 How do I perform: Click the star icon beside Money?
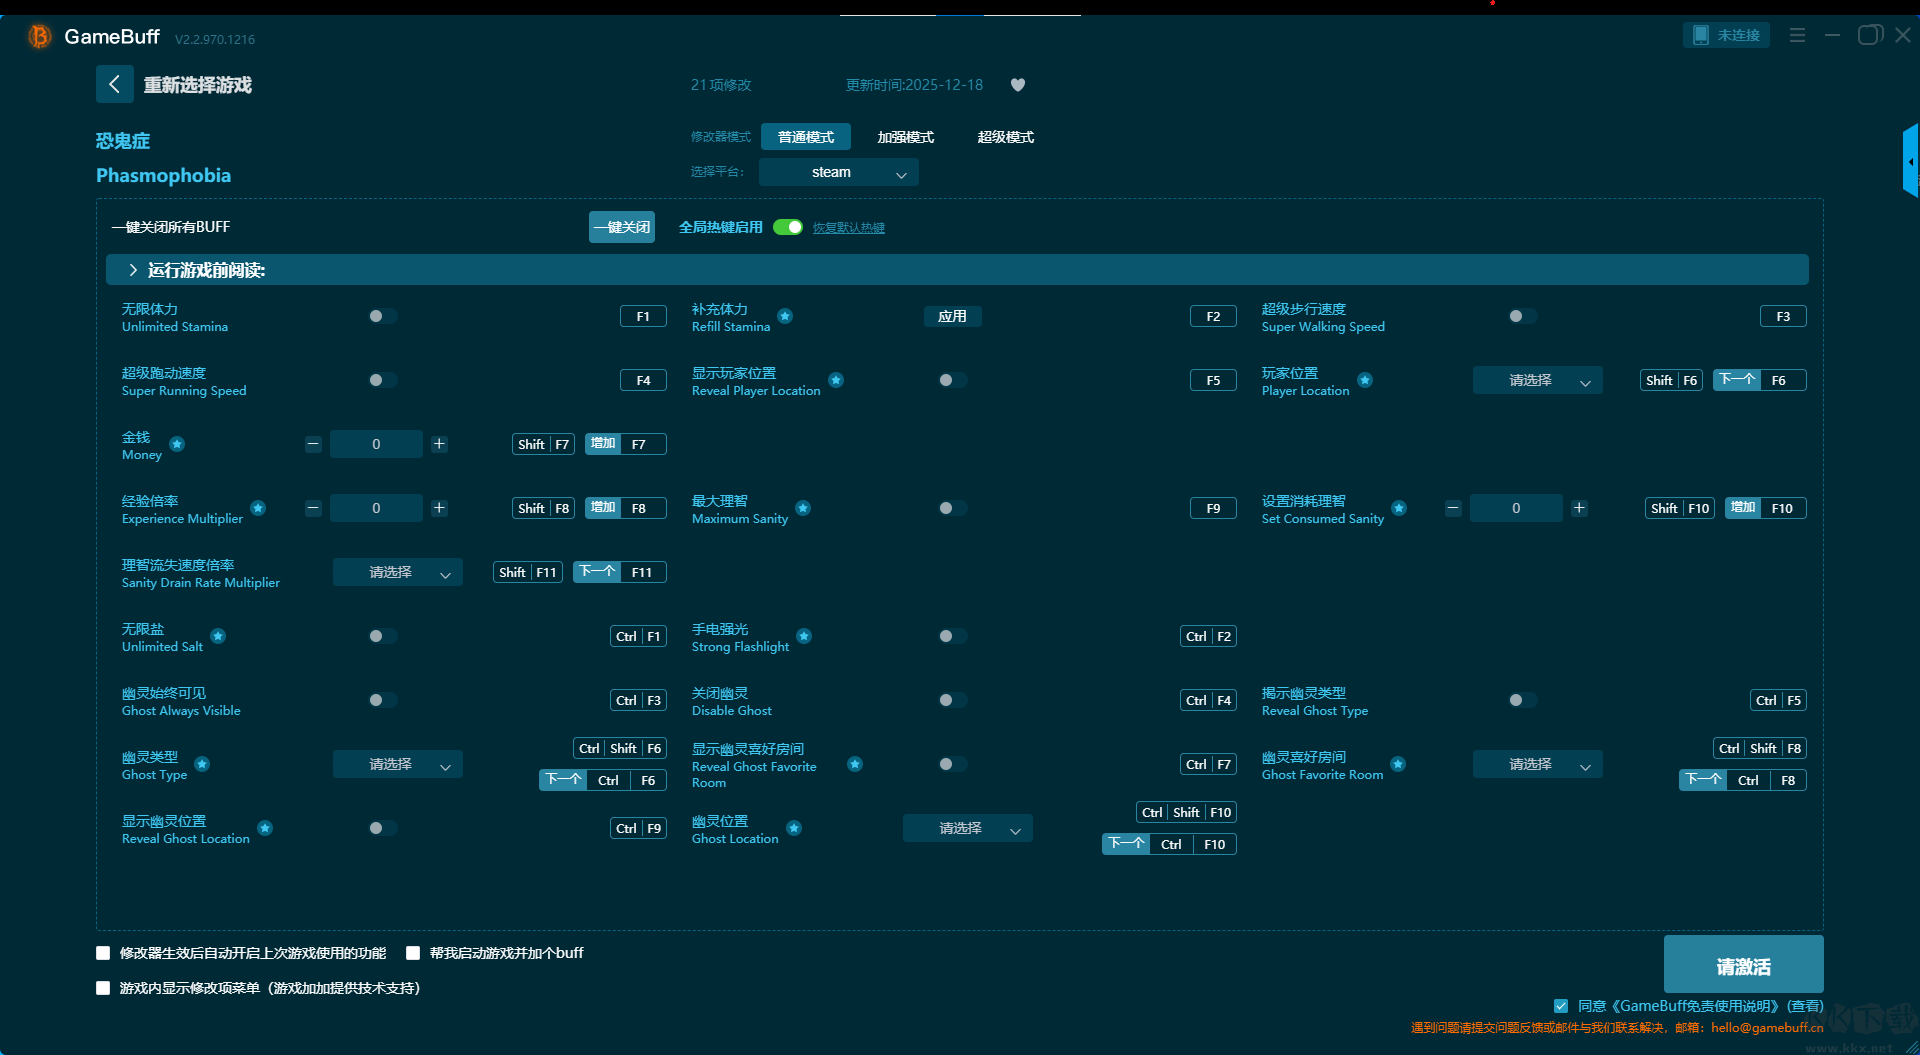[x=177, y=444]
